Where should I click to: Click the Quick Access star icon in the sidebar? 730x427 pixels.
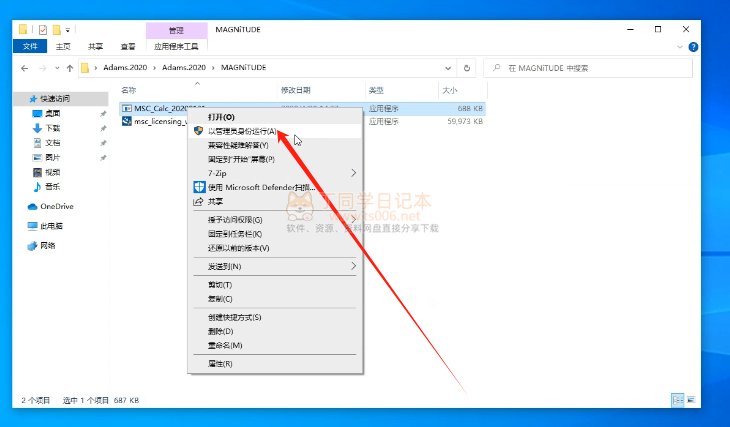click(x=33, y=99)
